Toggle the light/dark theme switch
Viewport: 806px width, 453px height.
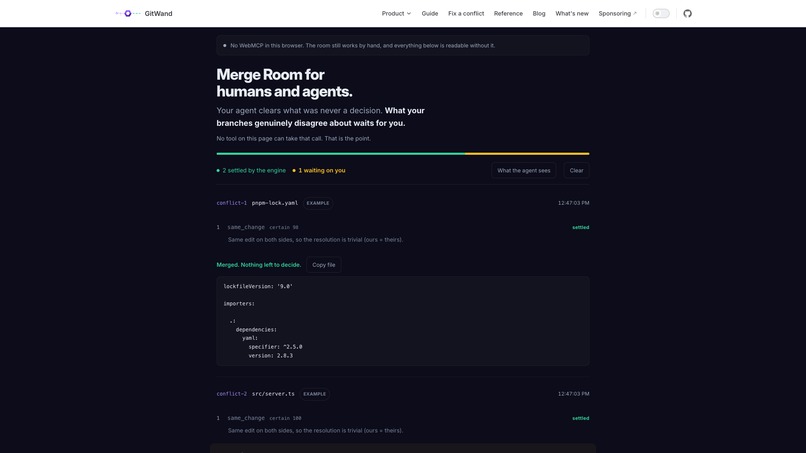point(661,13)
